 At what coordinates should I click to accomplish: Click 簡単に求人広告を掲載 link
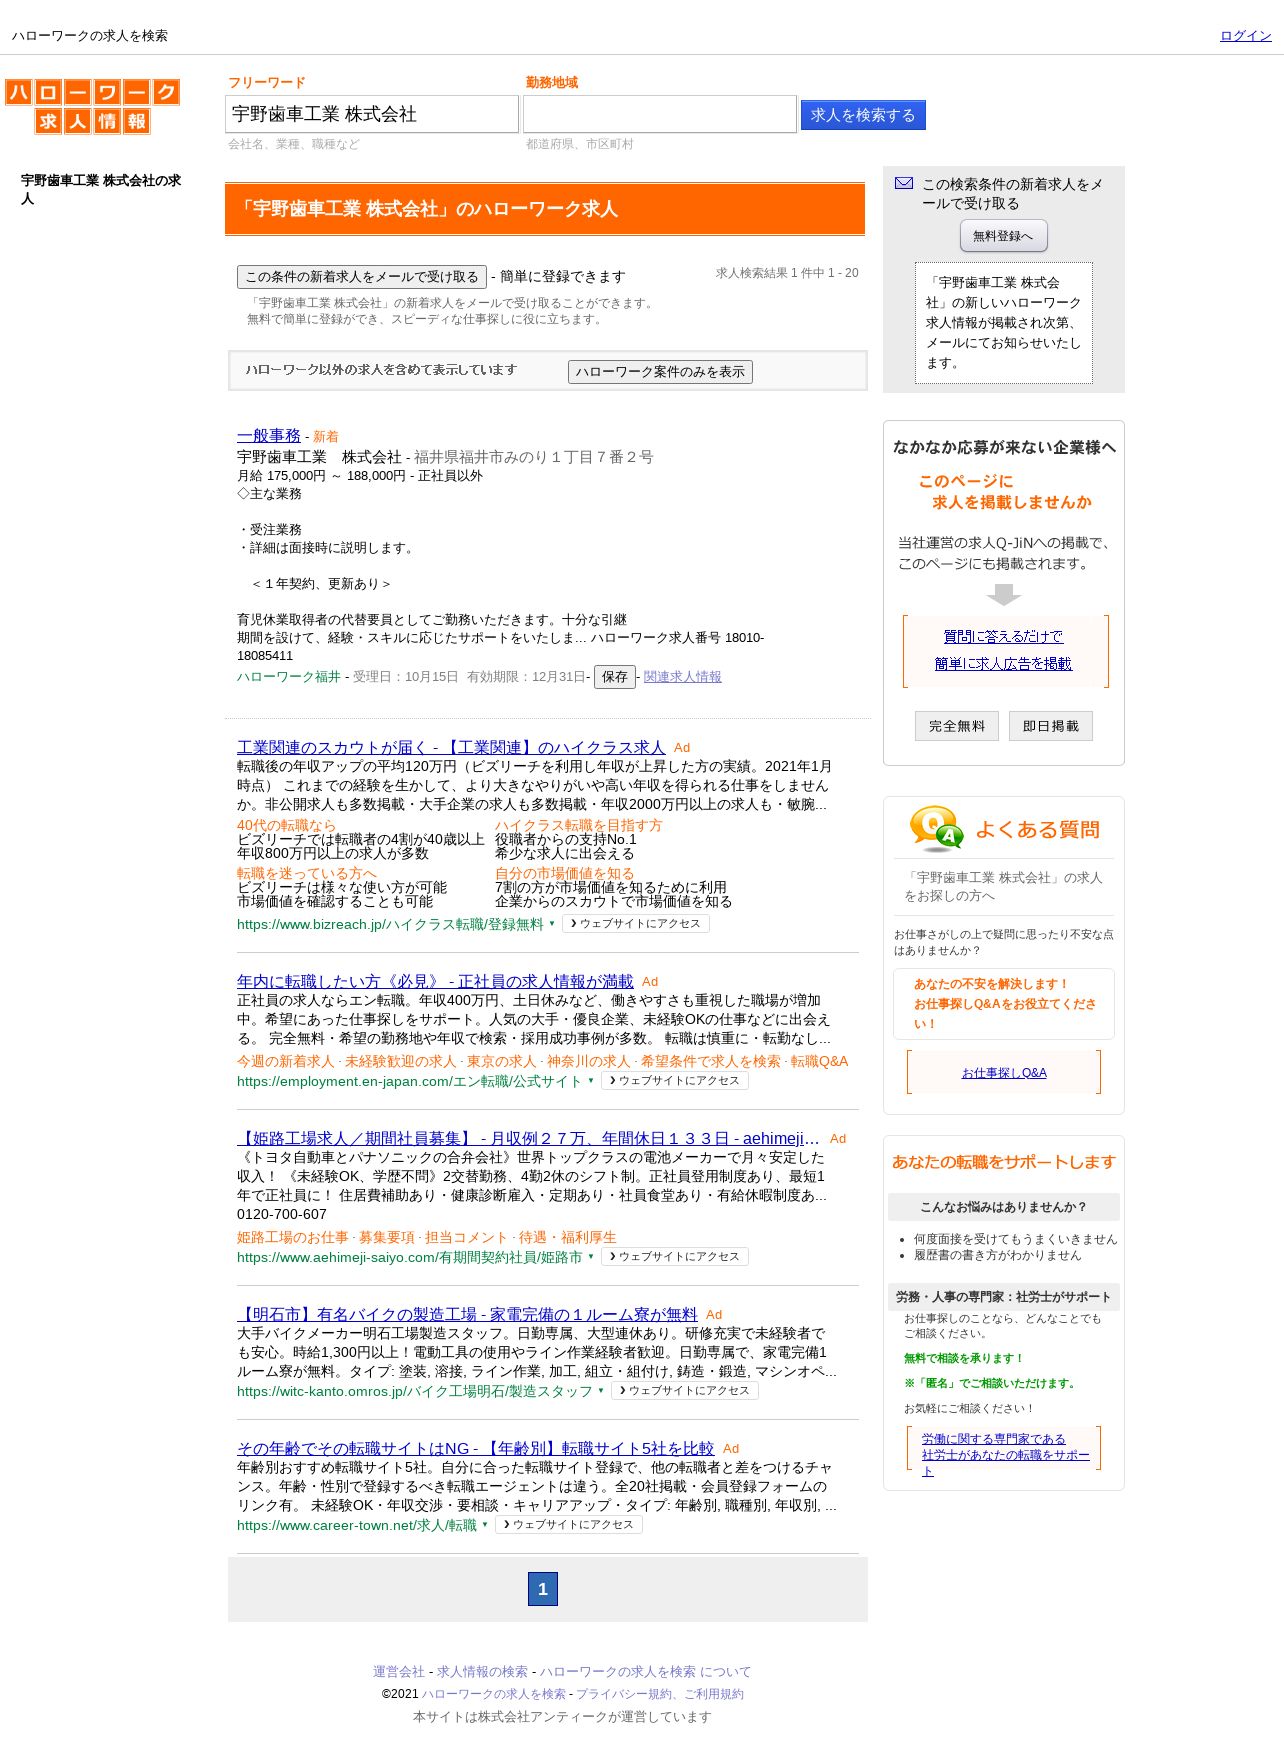pos(1003,663)
